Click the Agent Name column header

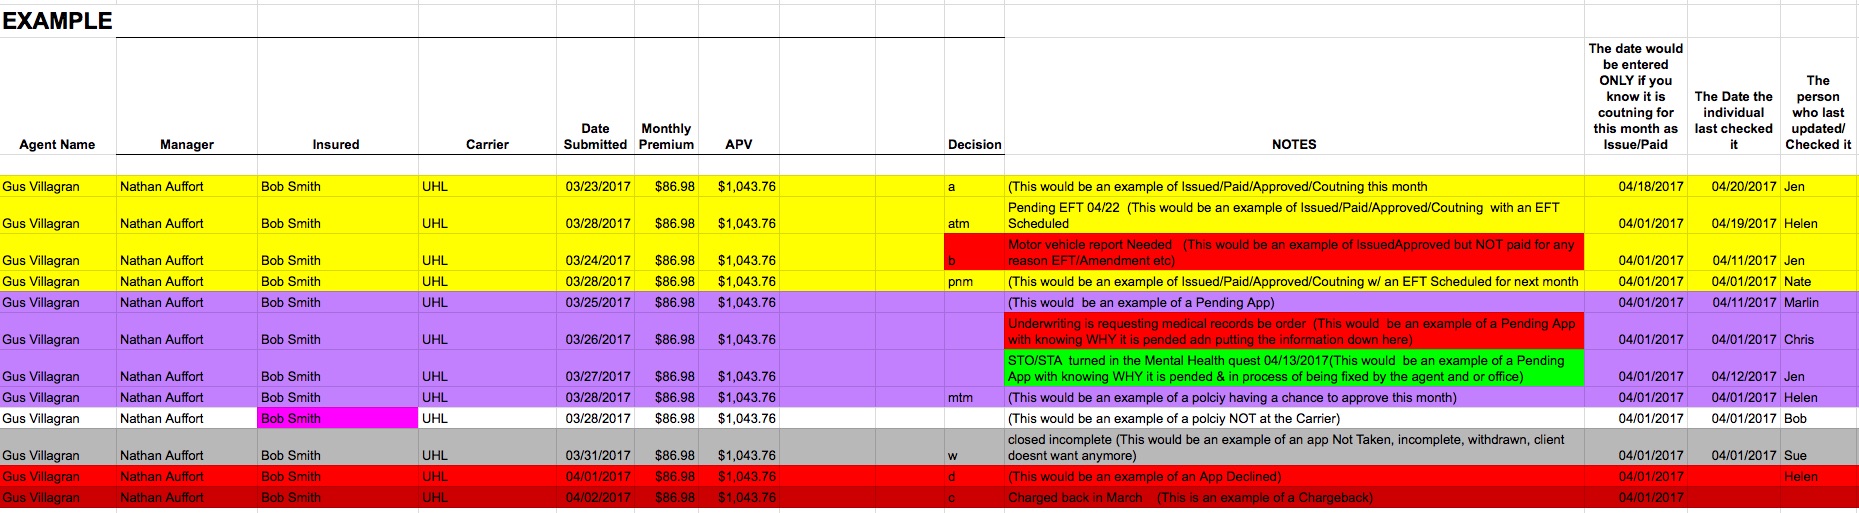coord(57,144)
